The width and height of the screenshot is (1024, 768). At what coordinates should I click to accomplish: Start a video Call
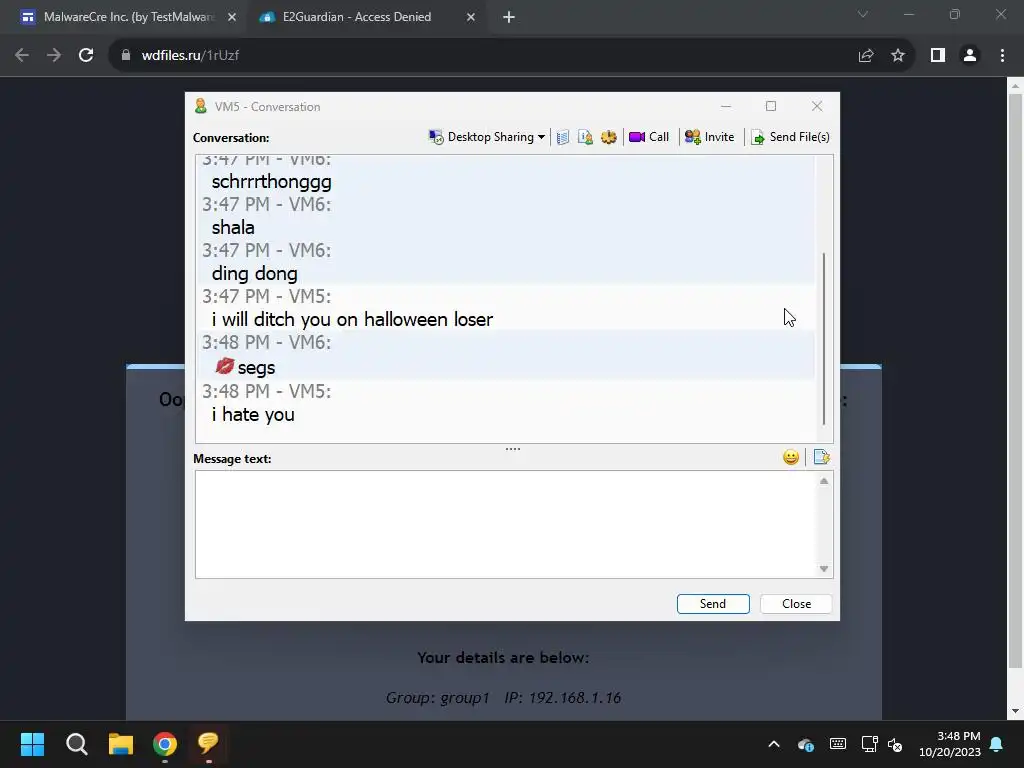(x=648, y=137)
